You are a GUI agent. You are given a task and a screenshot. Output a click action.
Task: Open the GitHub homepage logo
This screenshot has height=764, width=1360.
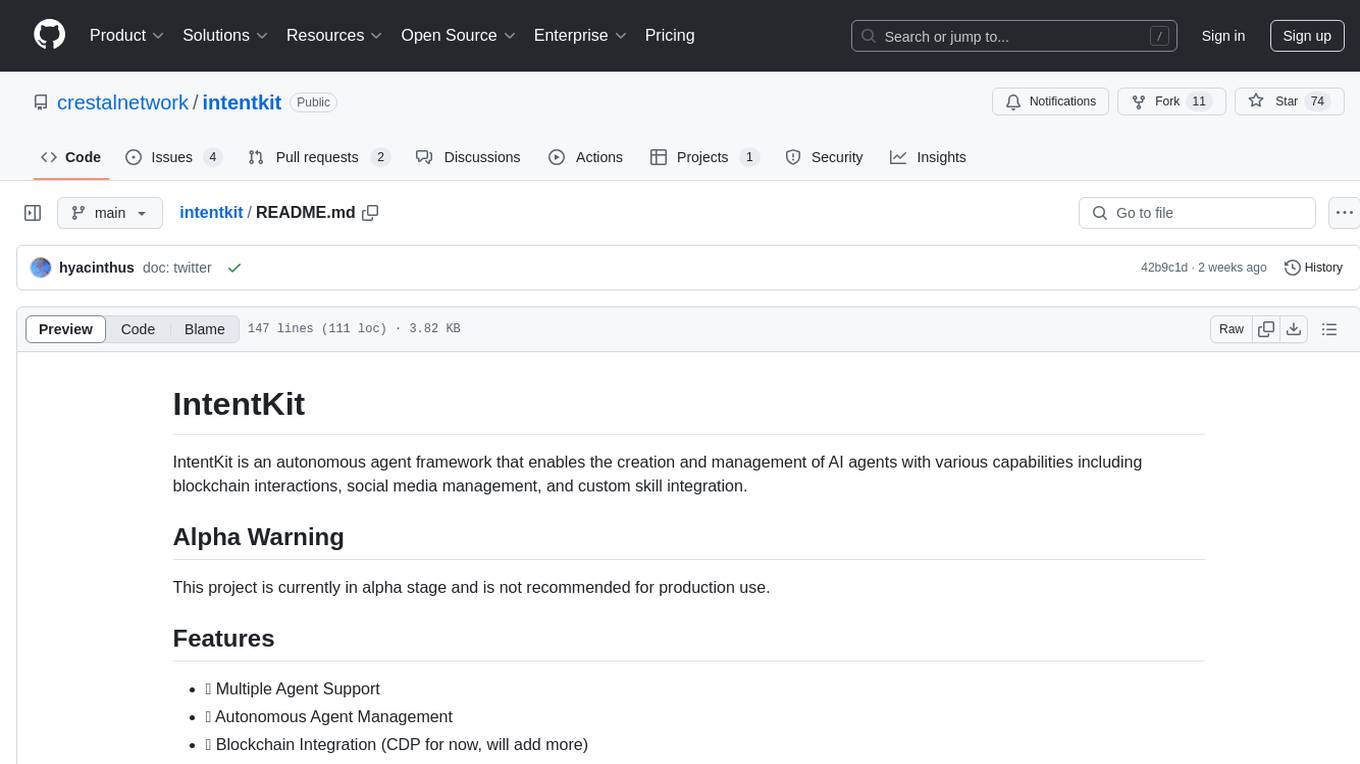49,35
